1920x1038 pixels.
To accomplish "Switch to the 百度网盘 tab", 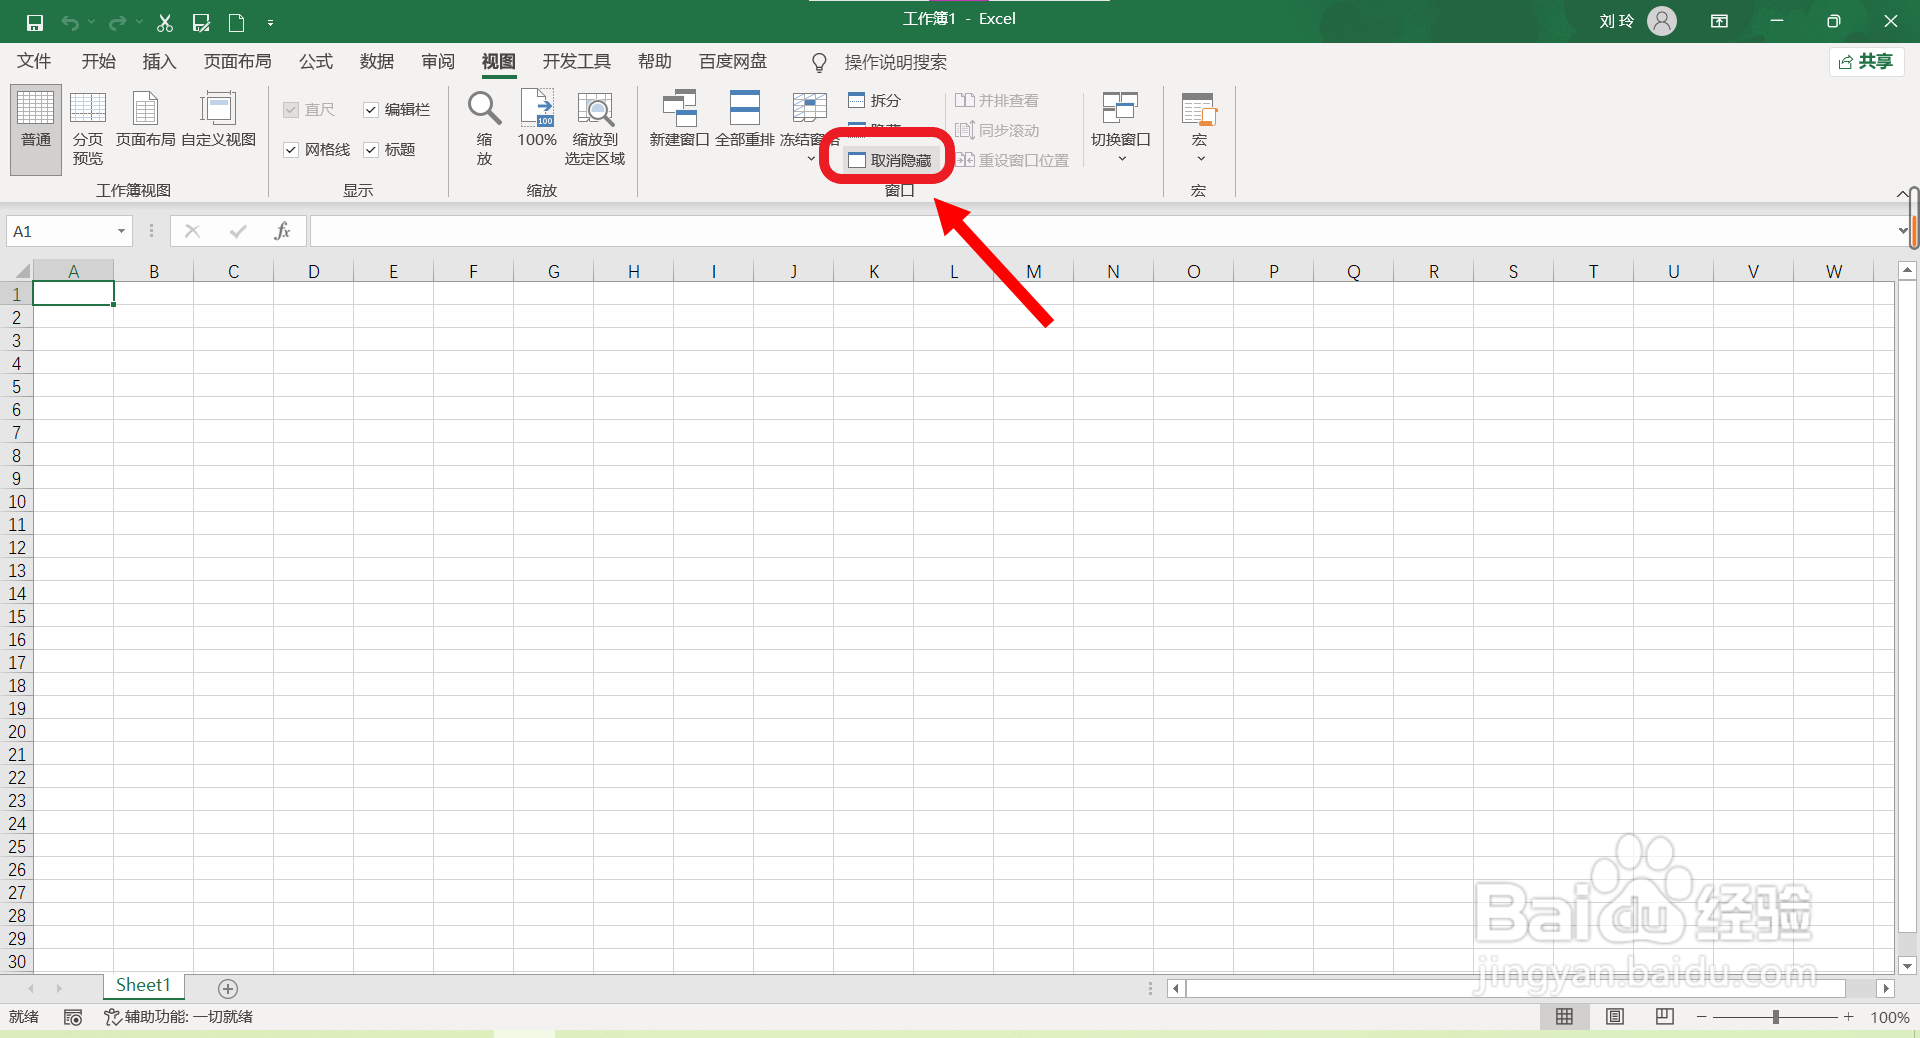I will click(733, 62).
